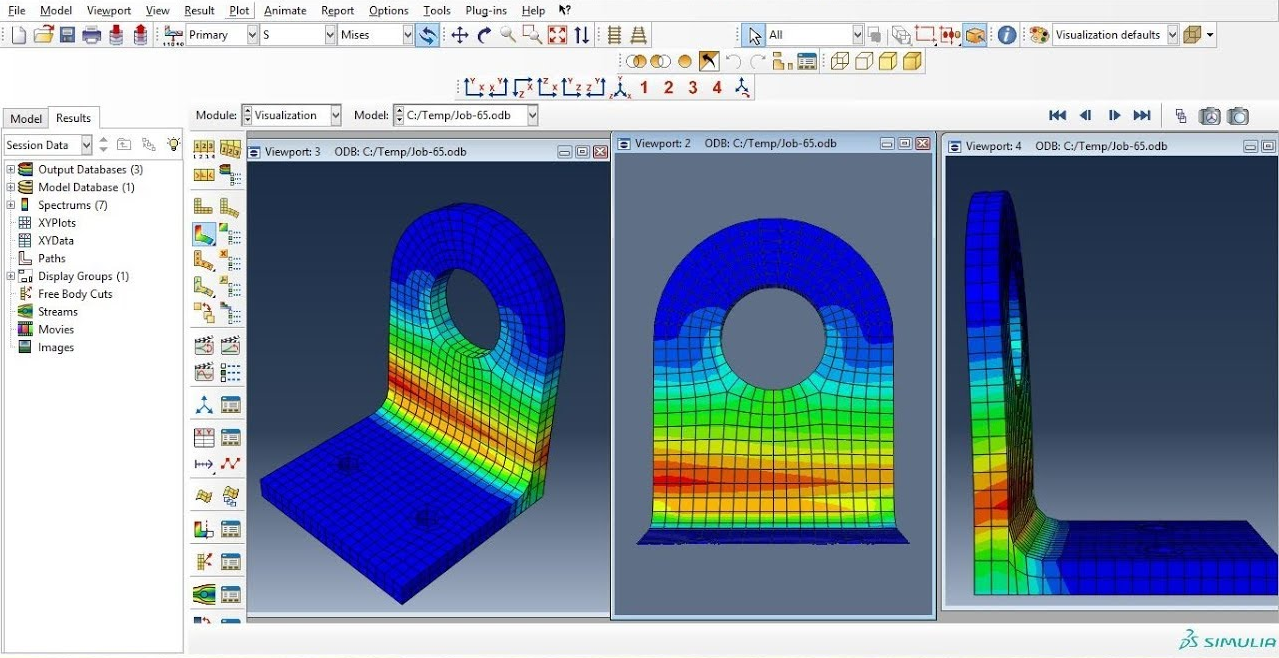Image resolution: width=1279 pixels, height=658 pixels.
Task: Expand the Display Groups (1) node
Action: 11,276
